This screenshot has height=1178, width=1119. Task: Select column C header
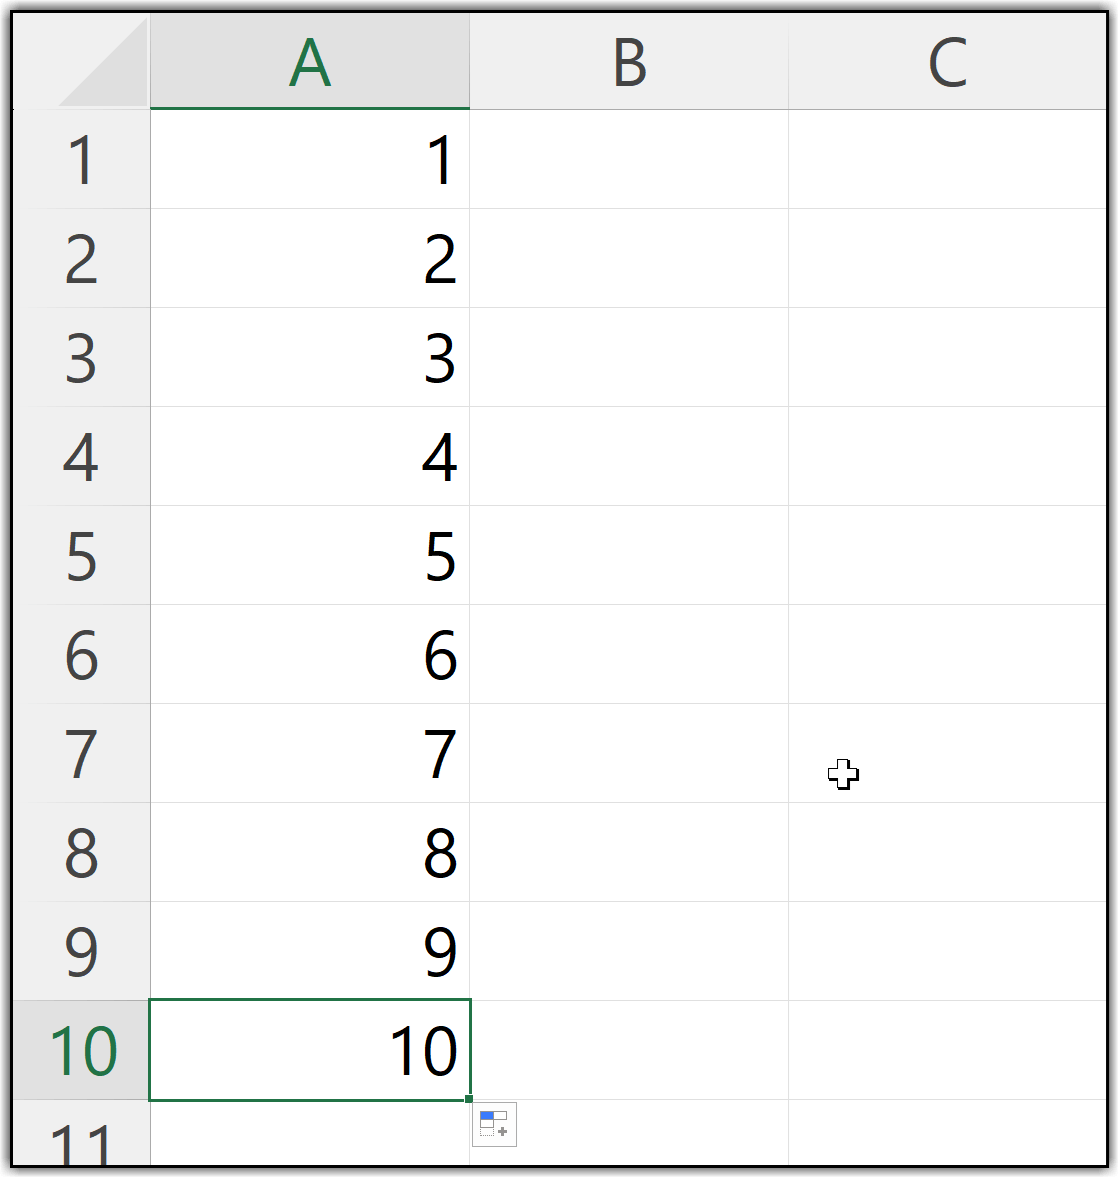(x=947, y=63)
